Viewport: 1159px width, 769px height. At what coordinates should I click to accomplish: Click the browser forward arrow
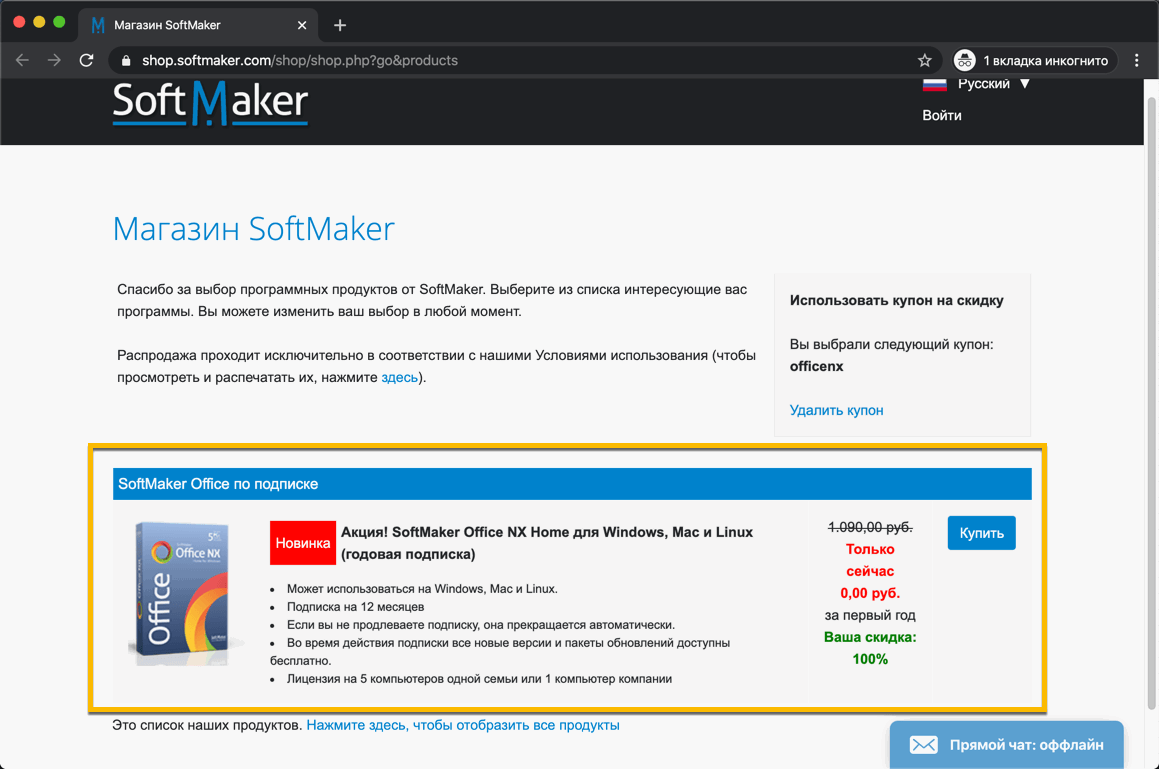pos(54,61)
